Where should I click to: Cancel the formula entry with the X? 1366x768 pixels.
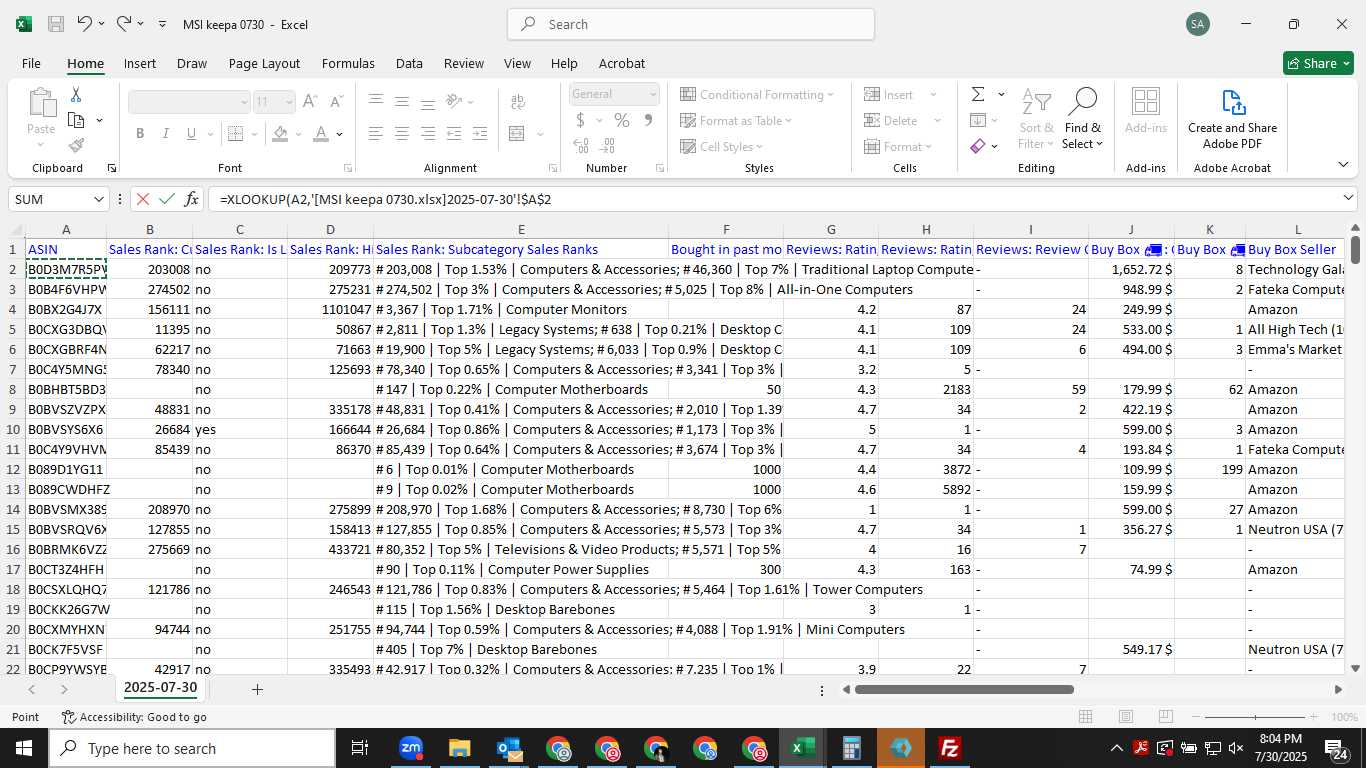tap(143, 199)
